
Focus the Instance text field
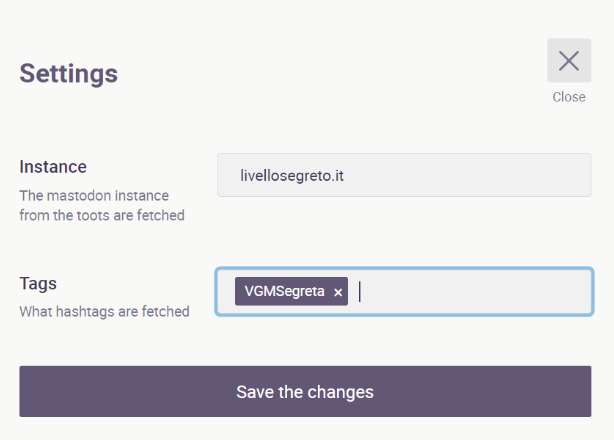404,176
